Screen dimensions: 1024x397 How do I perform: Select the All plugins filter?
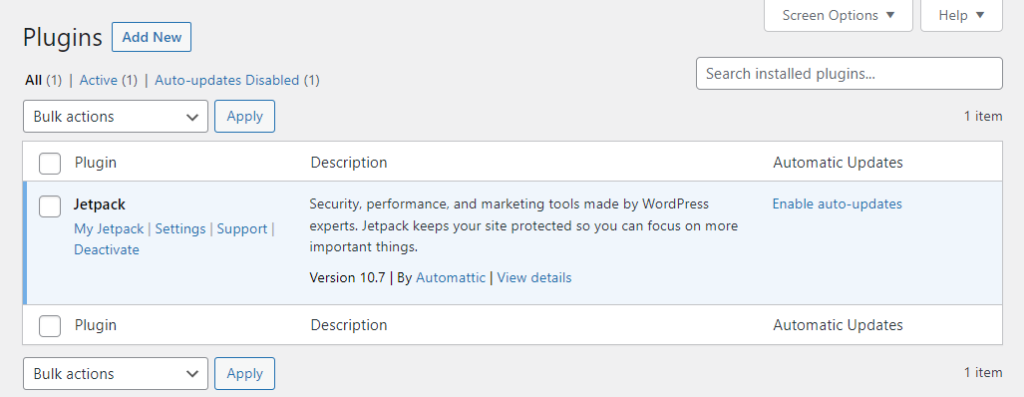click(33, 80)
